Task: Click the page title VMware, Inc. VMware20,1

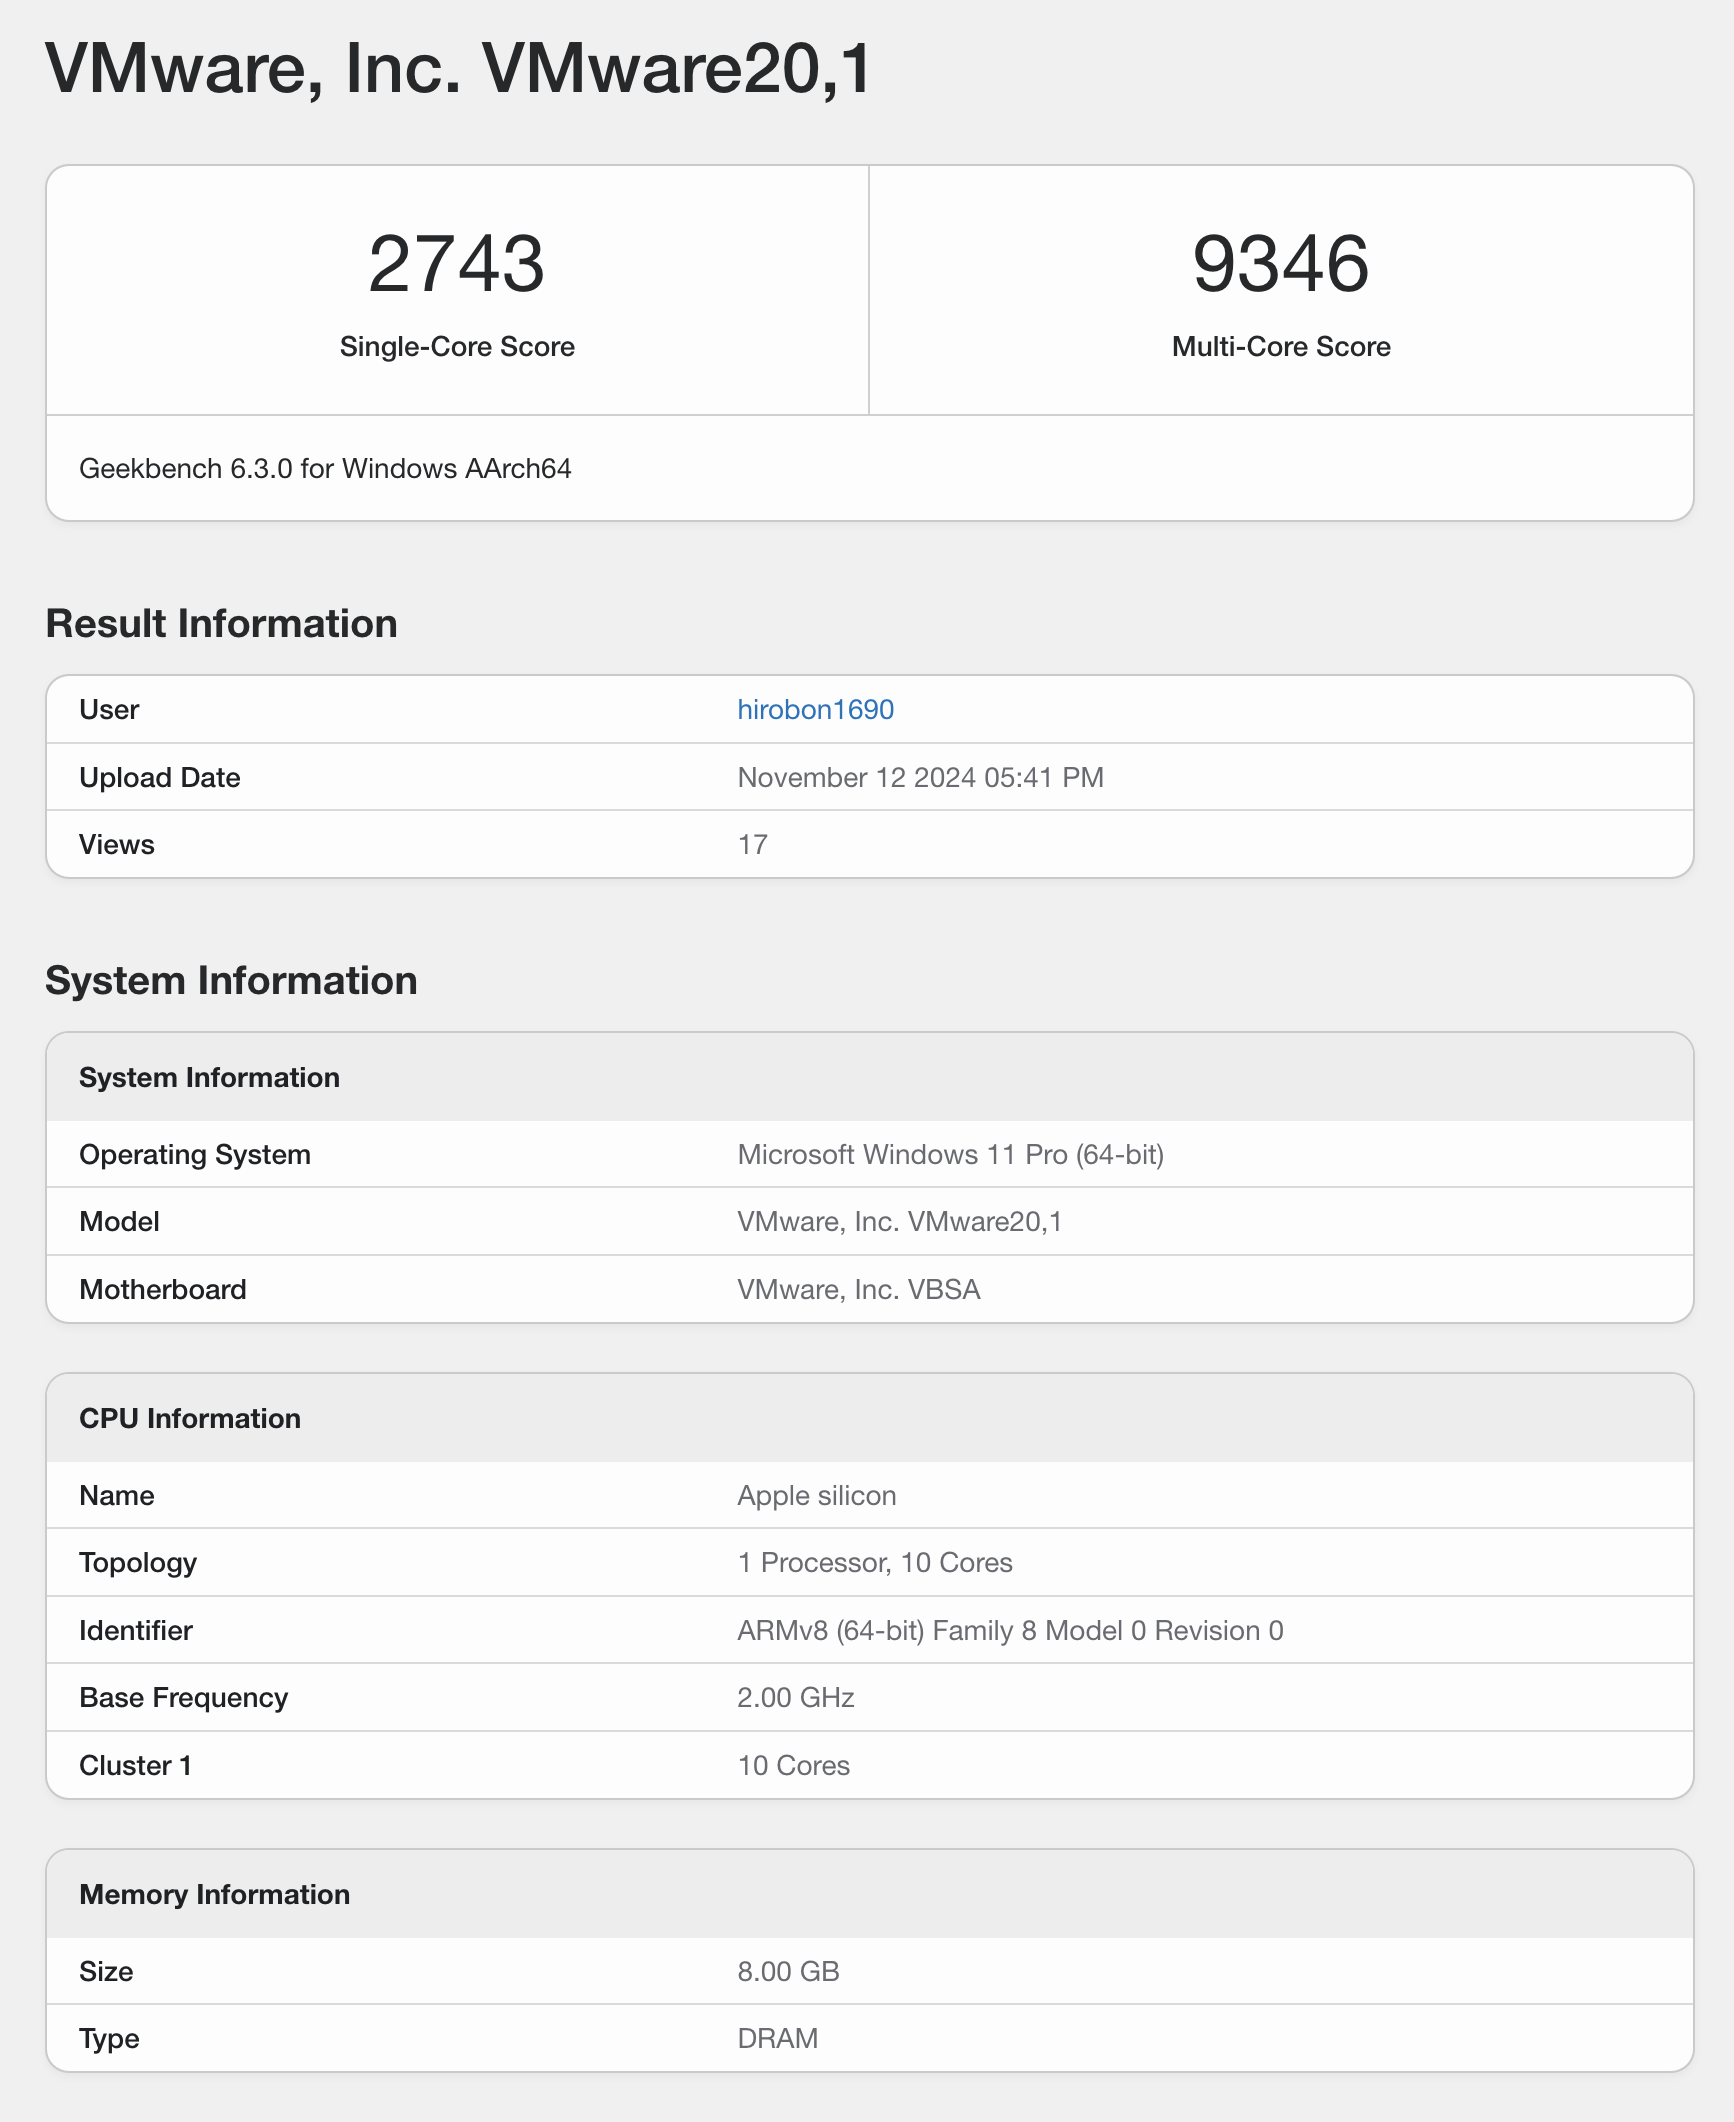Action: coord(459,69)
